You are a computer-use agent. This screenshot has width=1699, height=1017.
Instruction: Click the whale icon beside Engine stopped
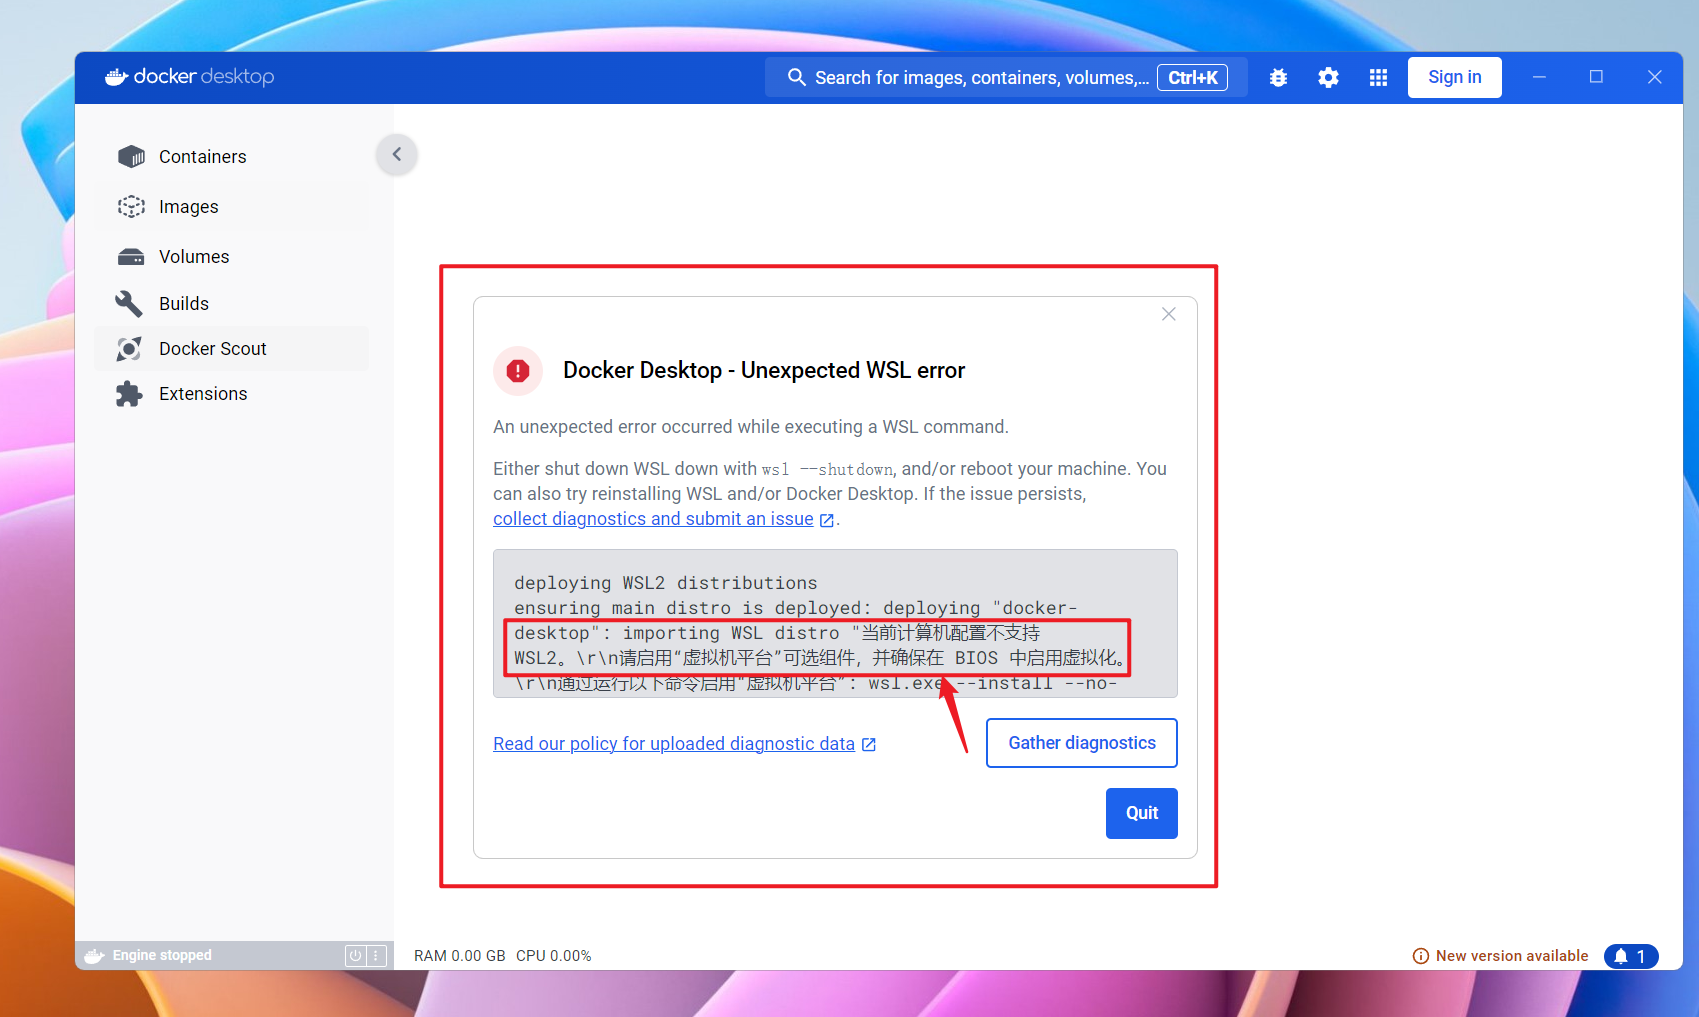(94, 956)
